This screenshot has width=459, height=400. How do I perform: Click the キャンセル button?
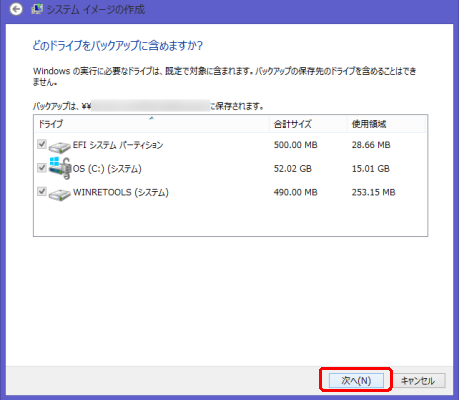(x=418, y=380)
